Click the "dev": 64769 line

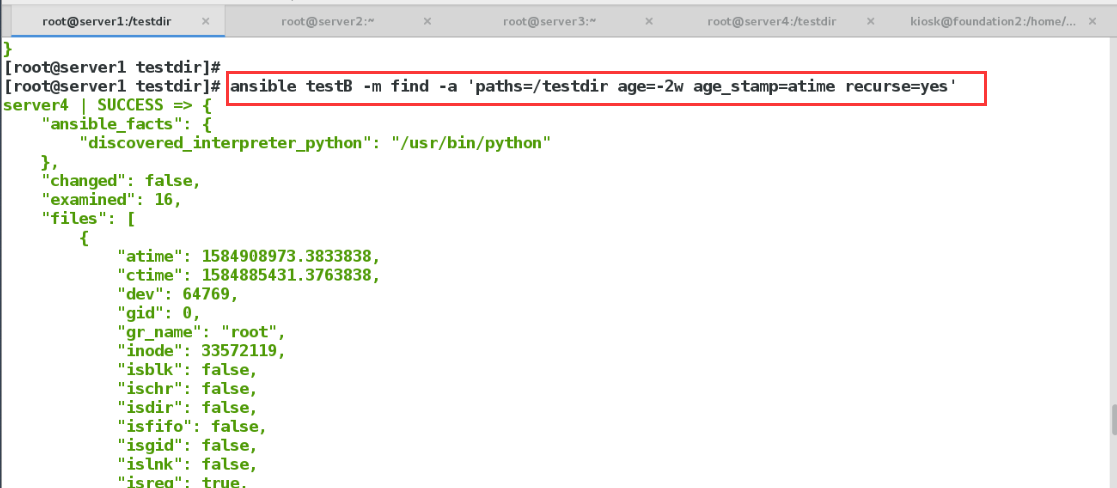[x=178, y=293]
